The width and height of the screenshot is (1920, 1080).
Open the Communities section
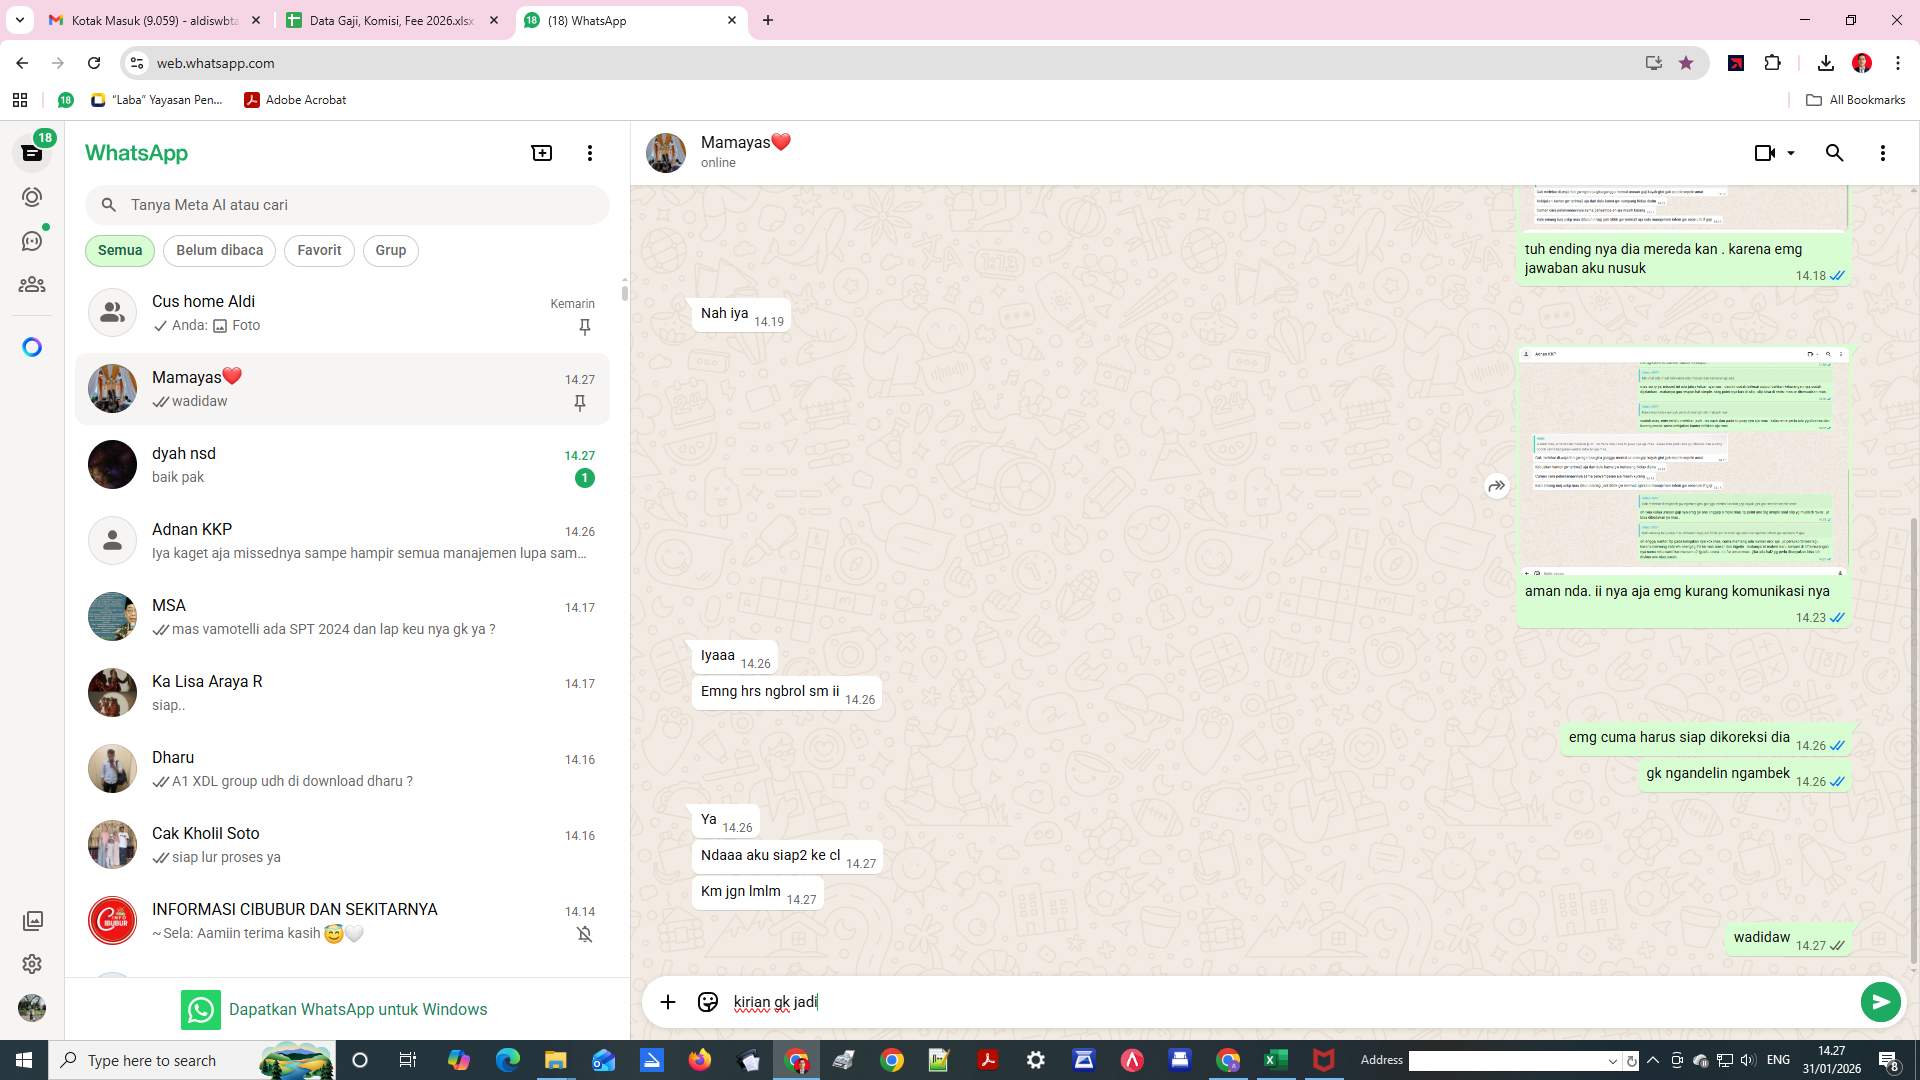pos(33,284)
